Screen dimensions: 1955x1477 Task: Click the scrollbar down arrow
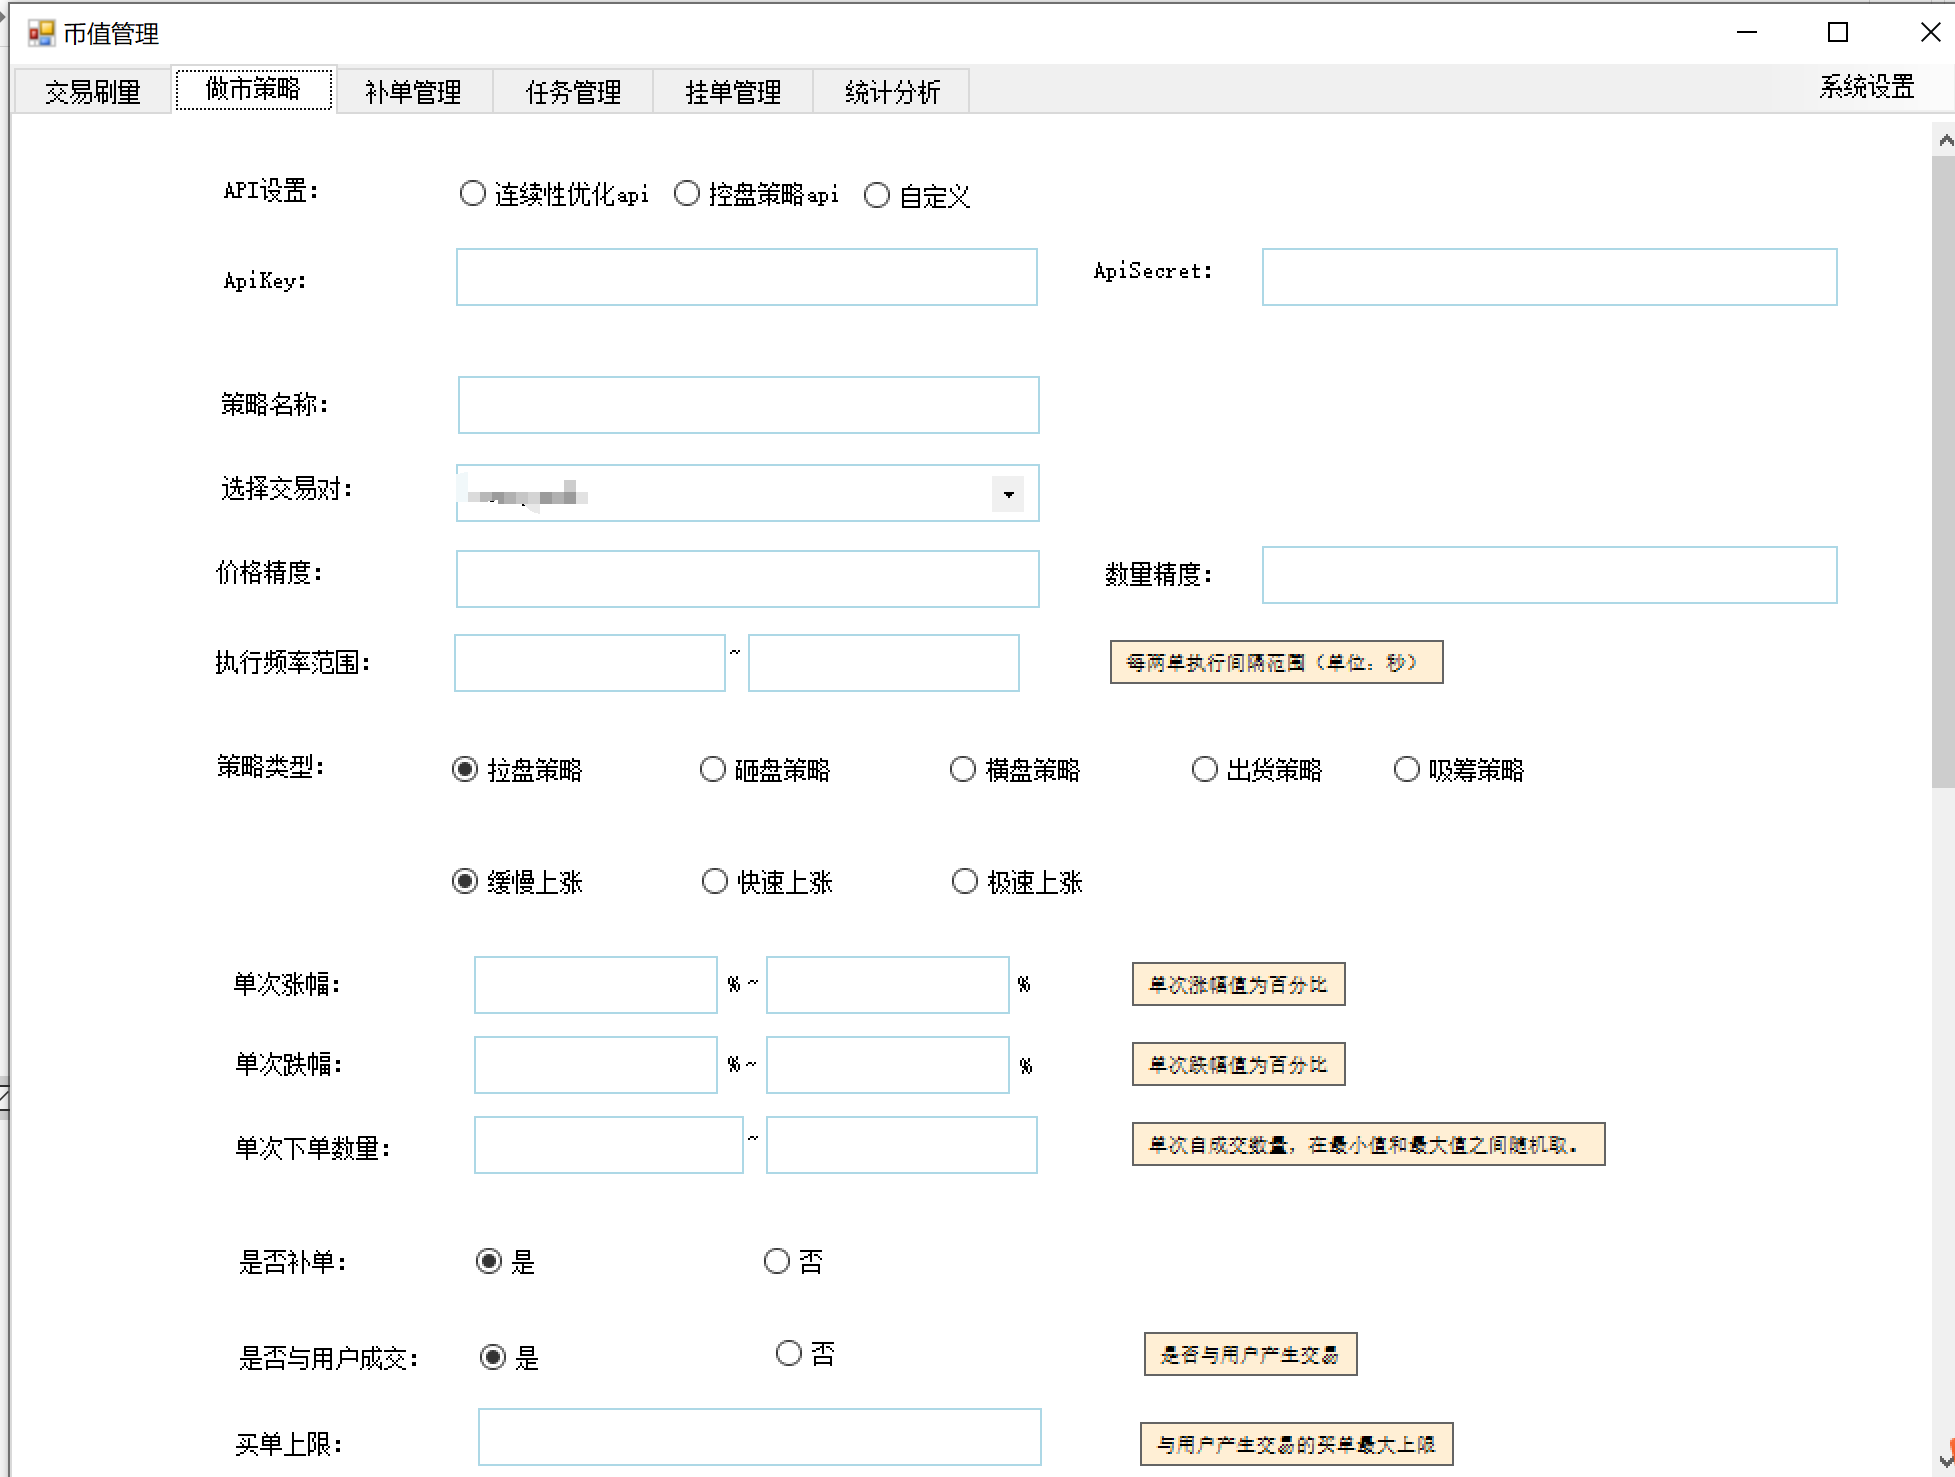pyautogui.click(x=1944, y=1459)
